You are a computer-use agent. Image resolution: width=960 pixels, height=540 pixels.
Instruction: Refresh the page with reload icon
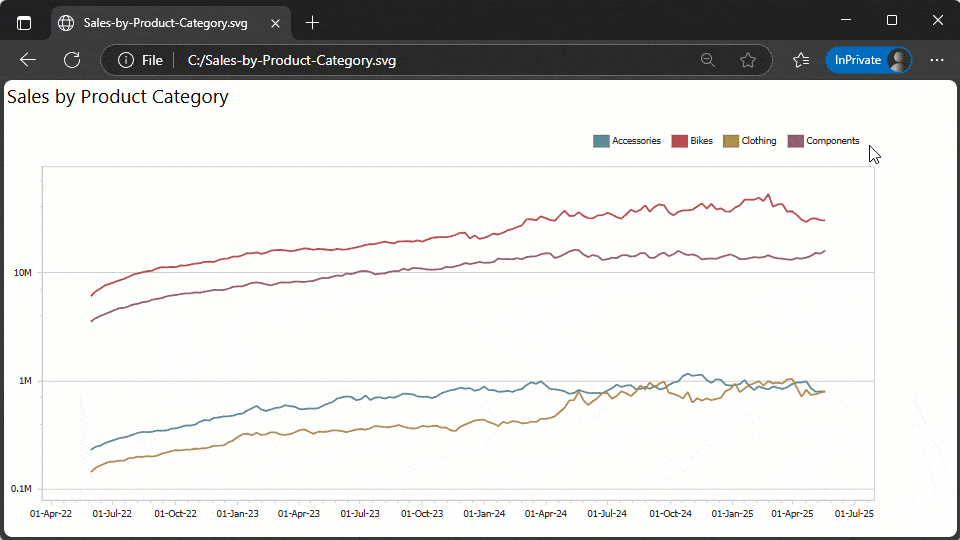[x=72, y=60]
